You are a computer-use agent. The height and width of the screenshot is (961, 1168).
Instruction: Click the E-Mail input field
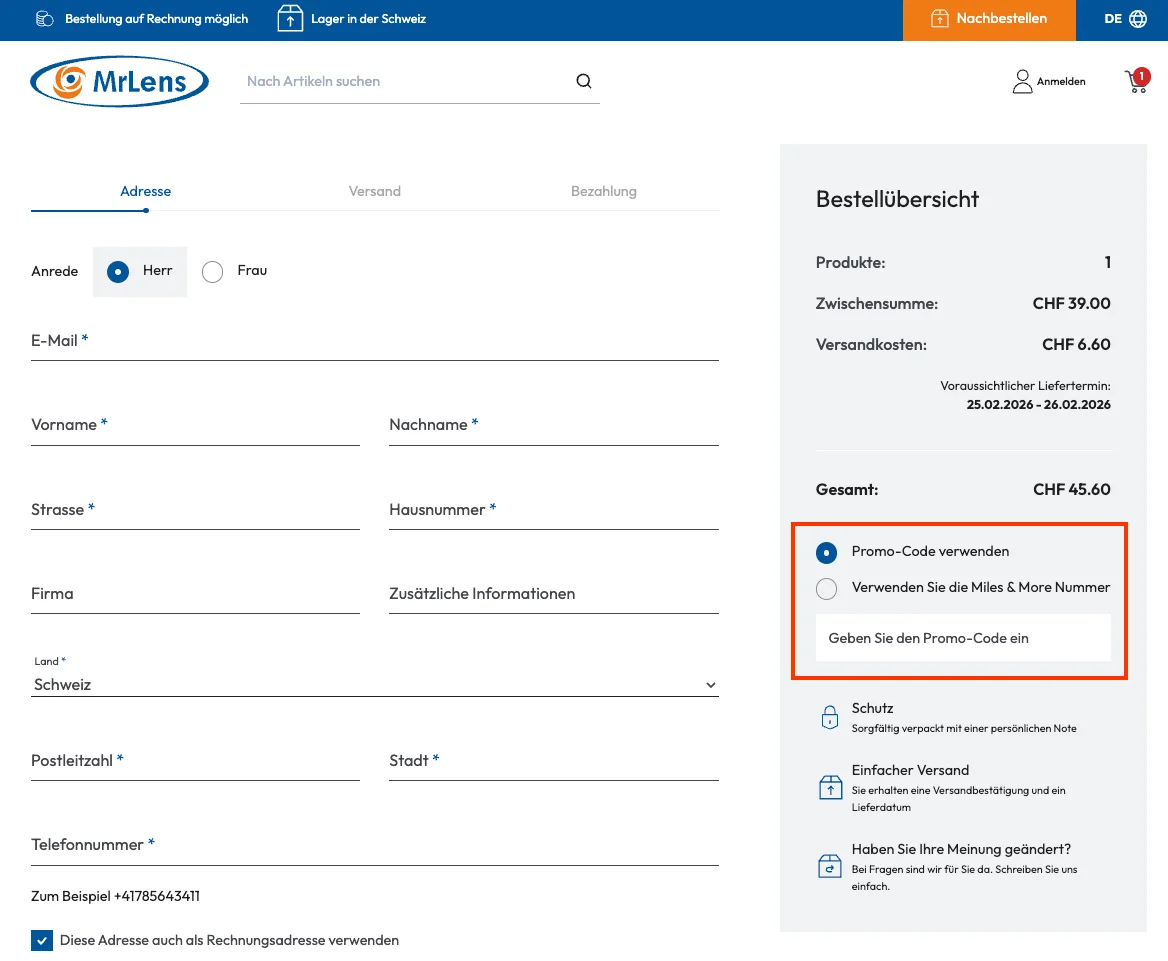pos(375,342)
